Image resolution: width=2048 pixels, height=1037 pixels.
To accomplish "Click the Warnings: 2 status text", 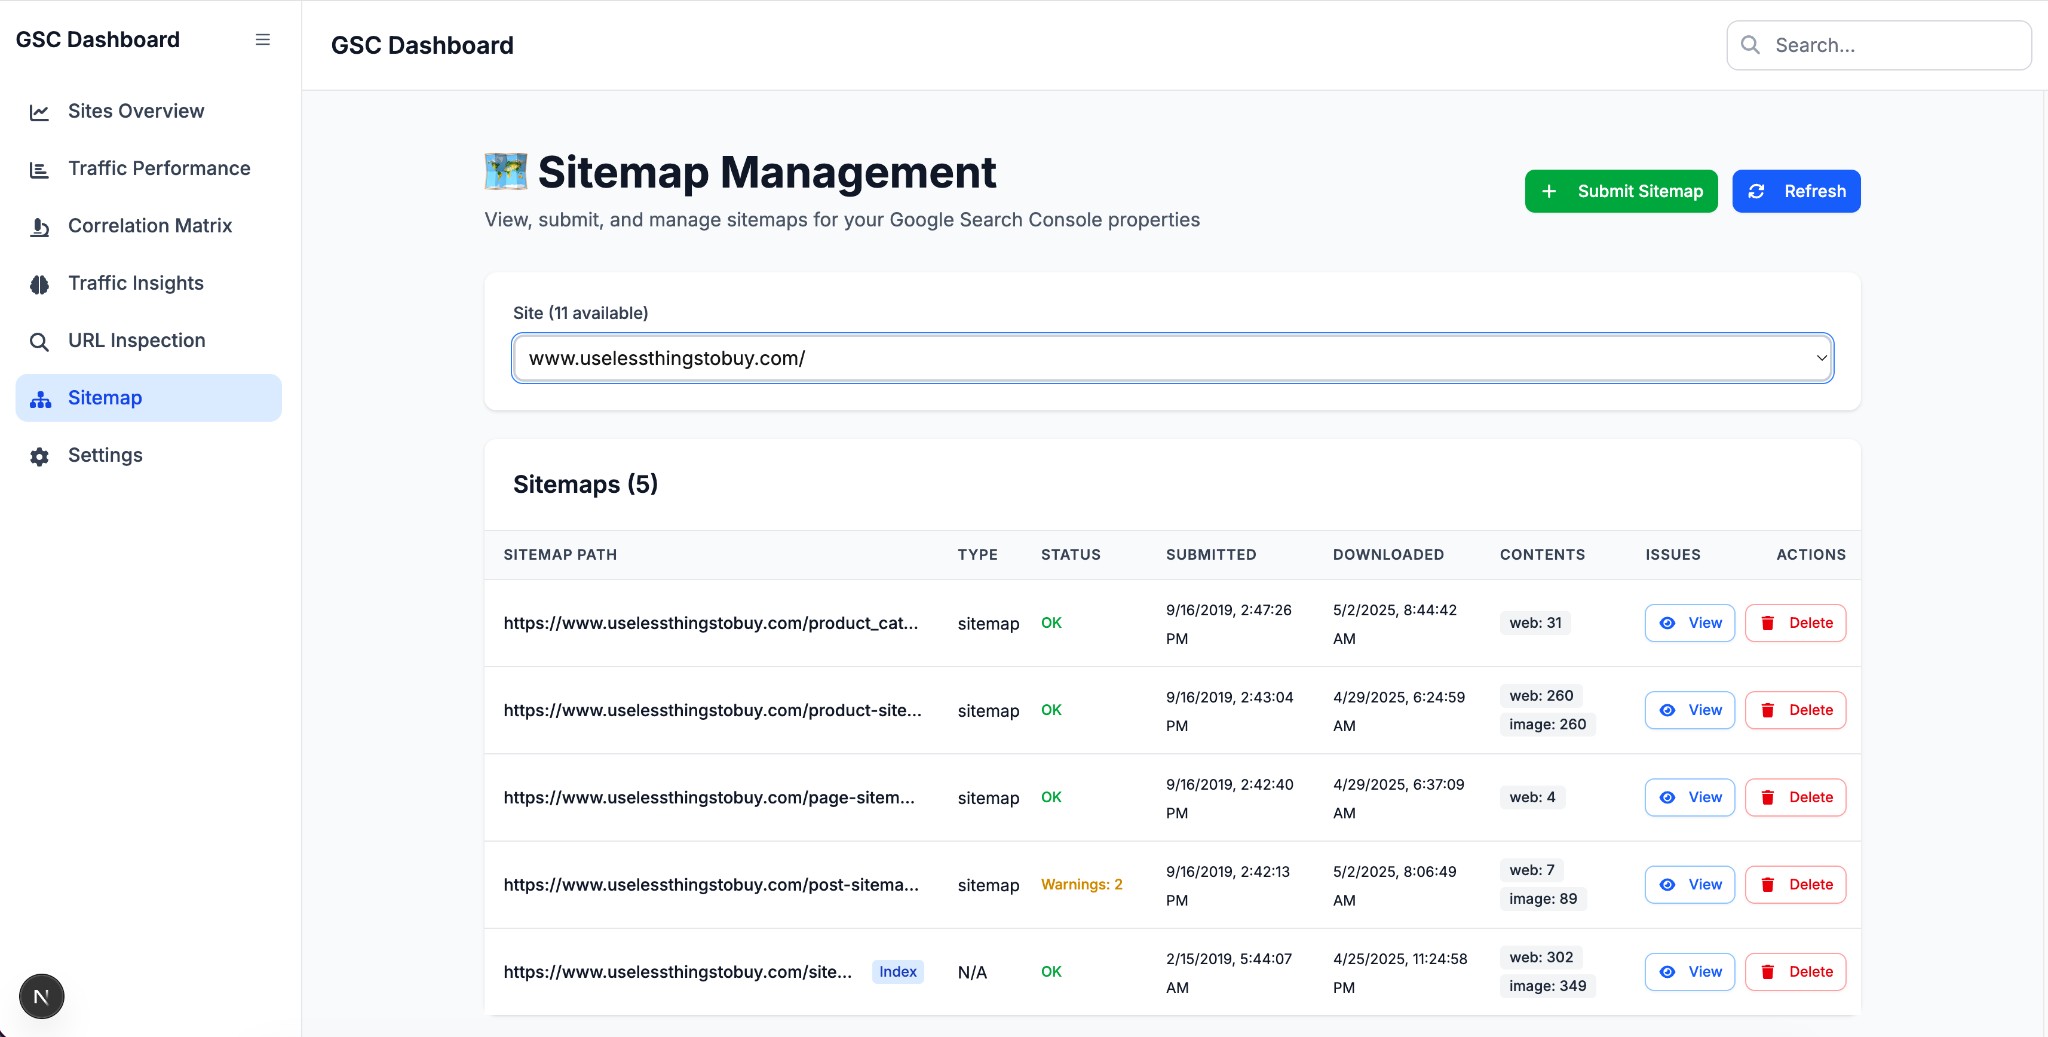I will (1082, 885).
